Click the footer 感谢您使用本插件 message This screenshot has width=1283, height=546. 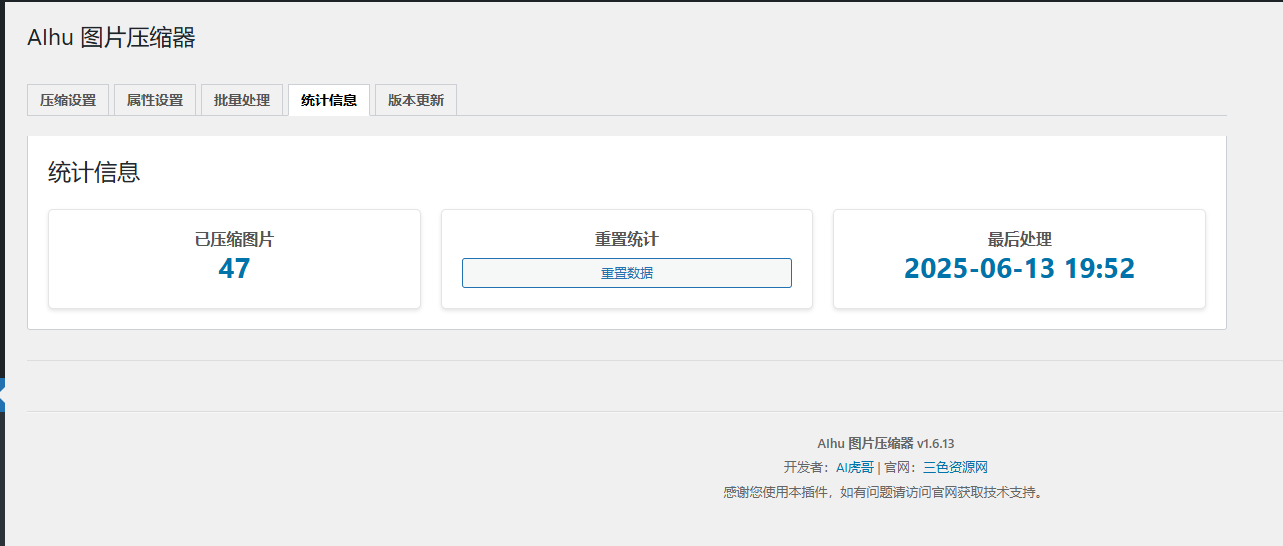point(882,492)
